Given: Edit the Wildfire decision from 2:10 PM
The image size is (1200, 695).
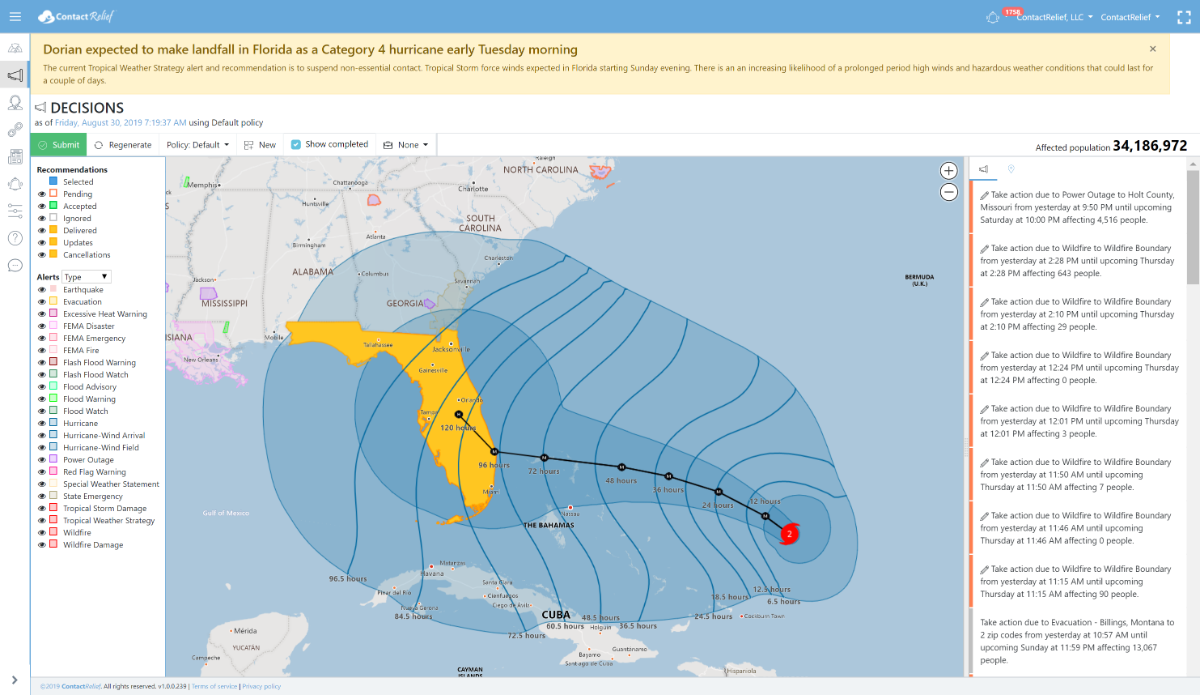Looking at the screenshot, I should coord(984,302).
